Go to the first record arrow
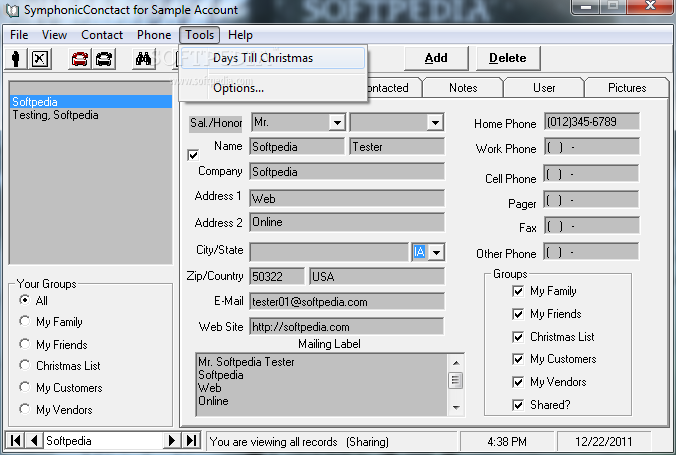Screen dimensions: 676x455 click(x=15, y=440)
